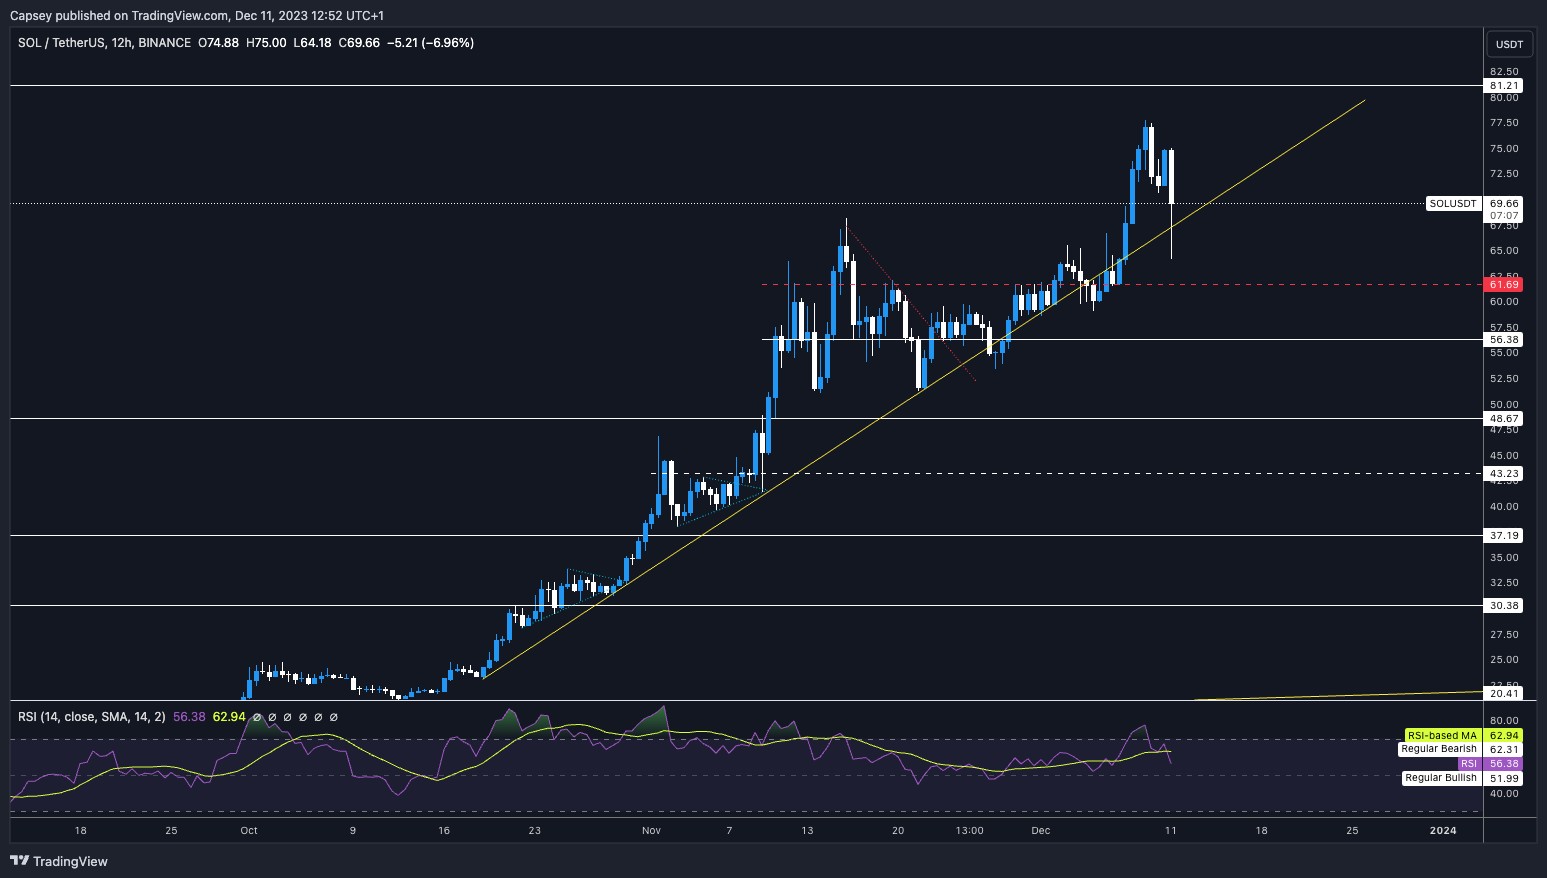Select the 43.23 price level label
1547x878 pixels.
pos(1504,473)
